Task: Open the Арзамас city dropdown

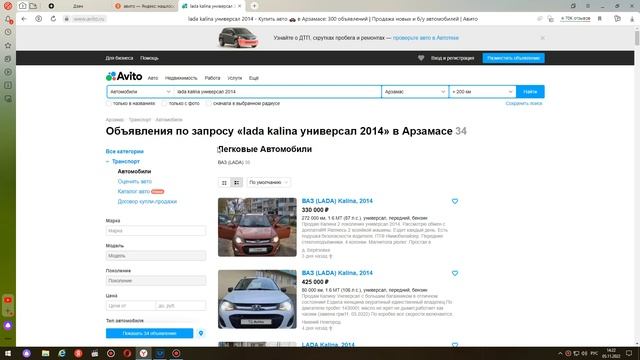Action: pos(415,92)
